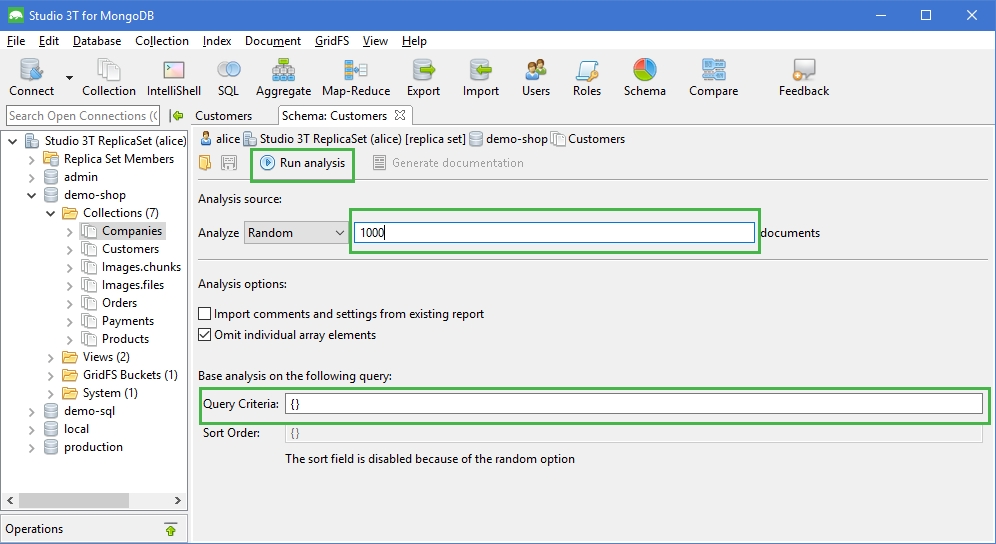Image resolution: width=996 pixels, height=544 pixels.
Task: Select the local database
Action: (76, 429)
